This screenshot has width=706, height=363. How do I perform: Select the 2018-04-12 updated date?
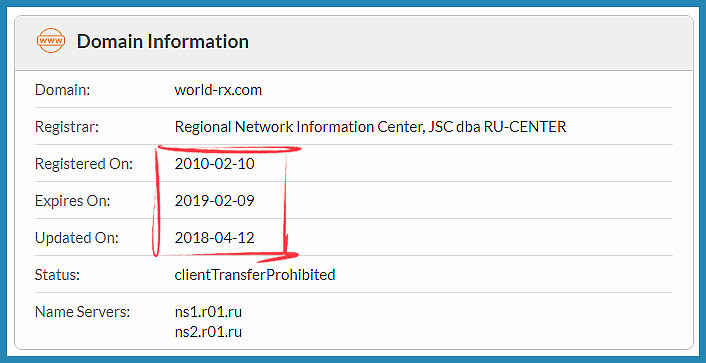pyautogui.click(x=214, y=238)
